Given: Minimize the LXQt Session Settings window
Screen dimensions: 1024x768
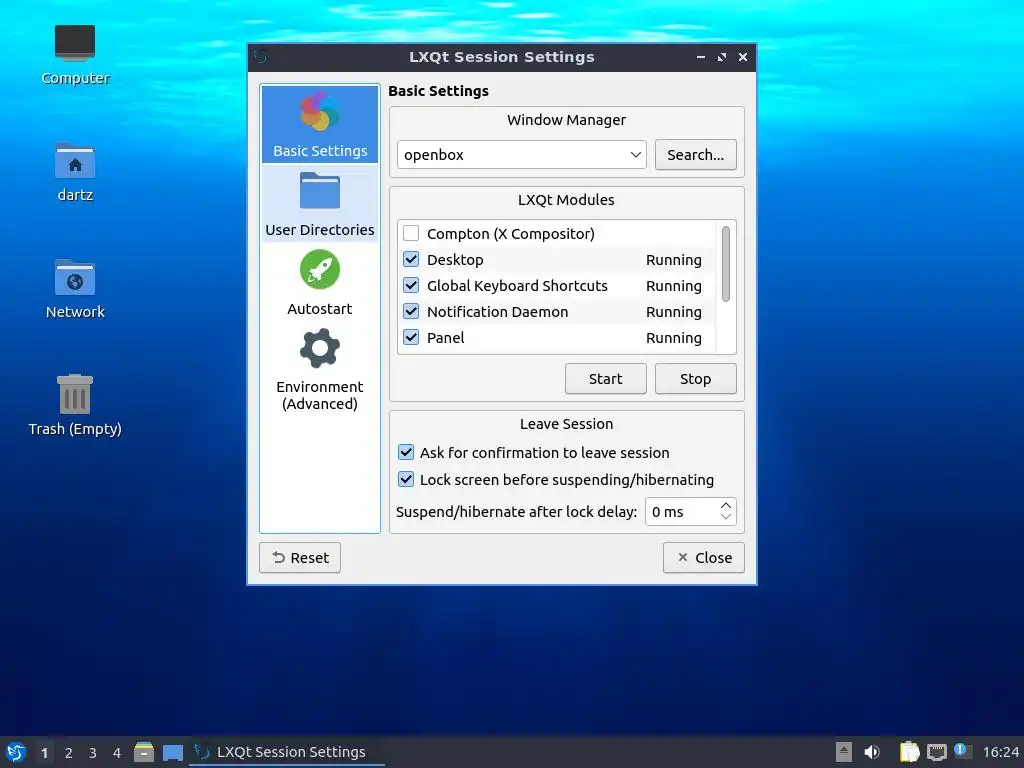Looking at the screenshot, I should (x=701, y=57).
